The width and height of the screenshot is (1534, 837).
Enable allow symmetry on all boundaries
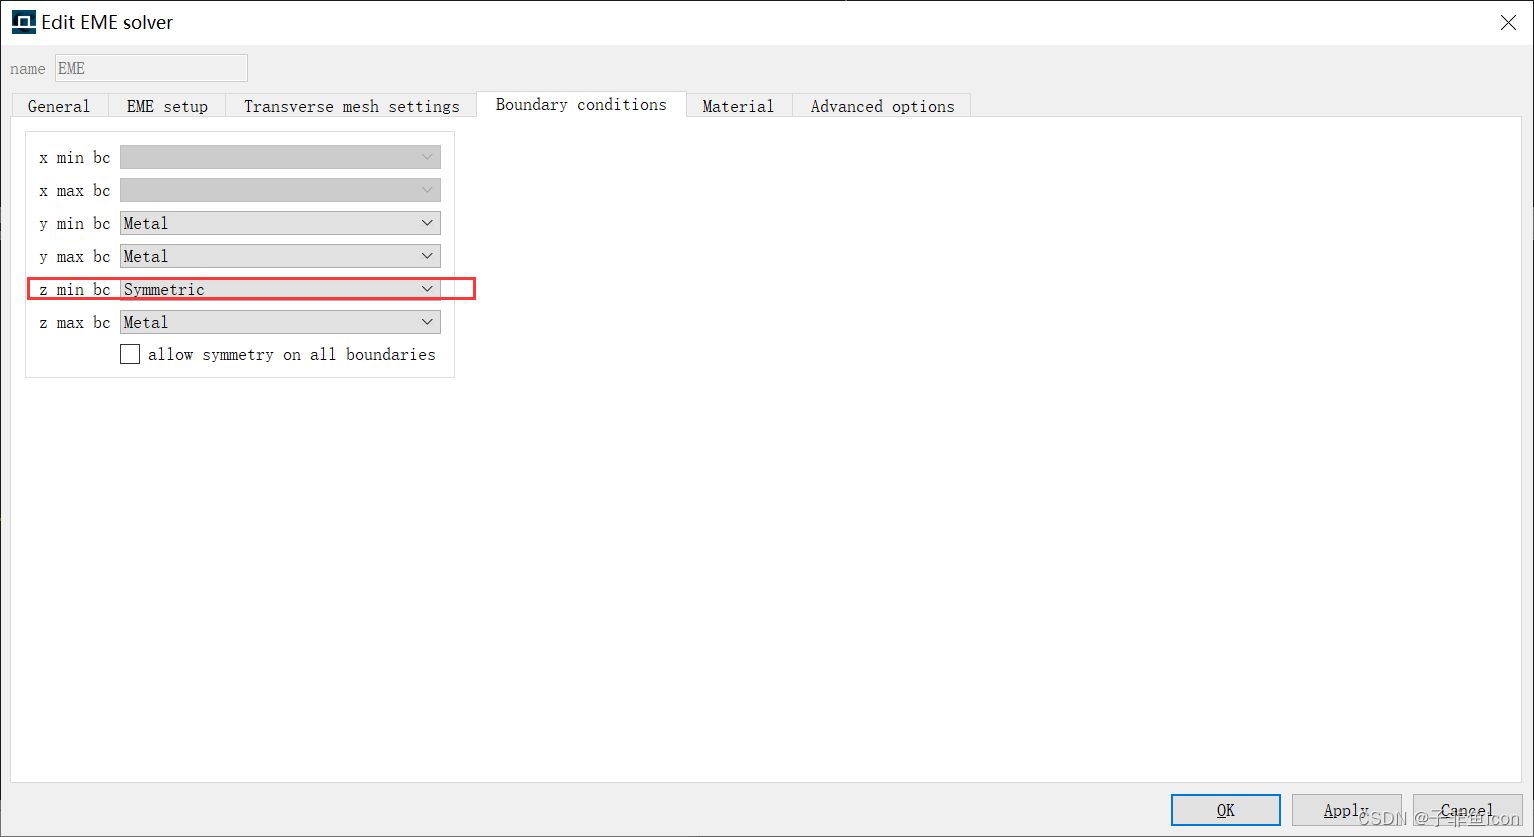[130, 354]
